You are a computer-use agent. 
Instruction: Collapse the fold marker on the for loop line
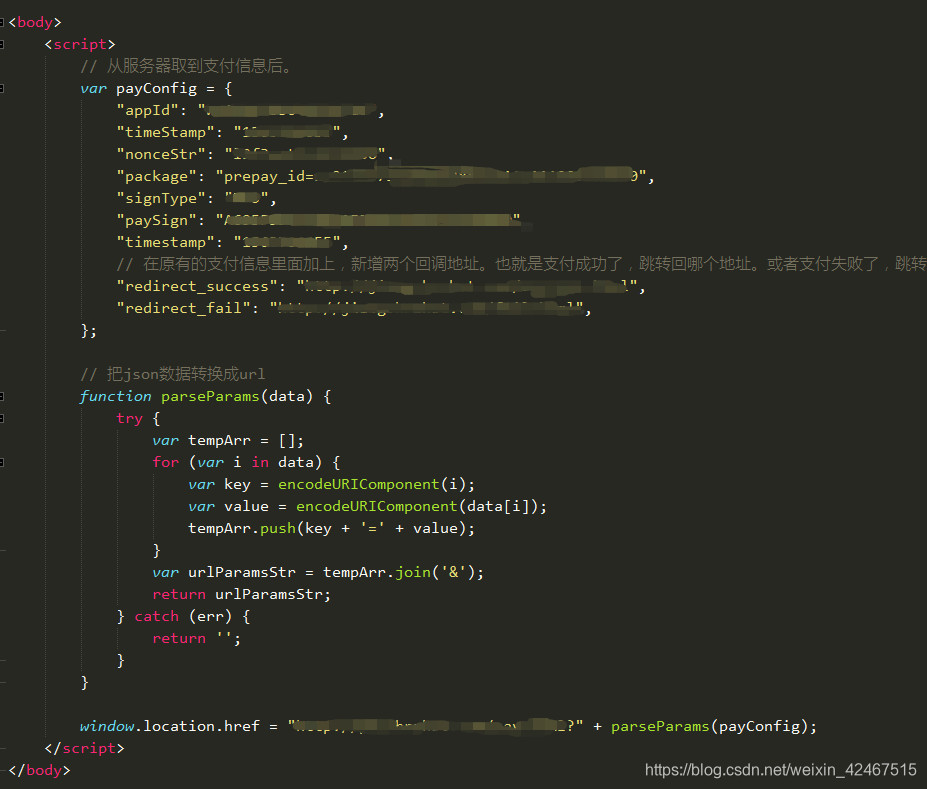[x=2, y=463]
